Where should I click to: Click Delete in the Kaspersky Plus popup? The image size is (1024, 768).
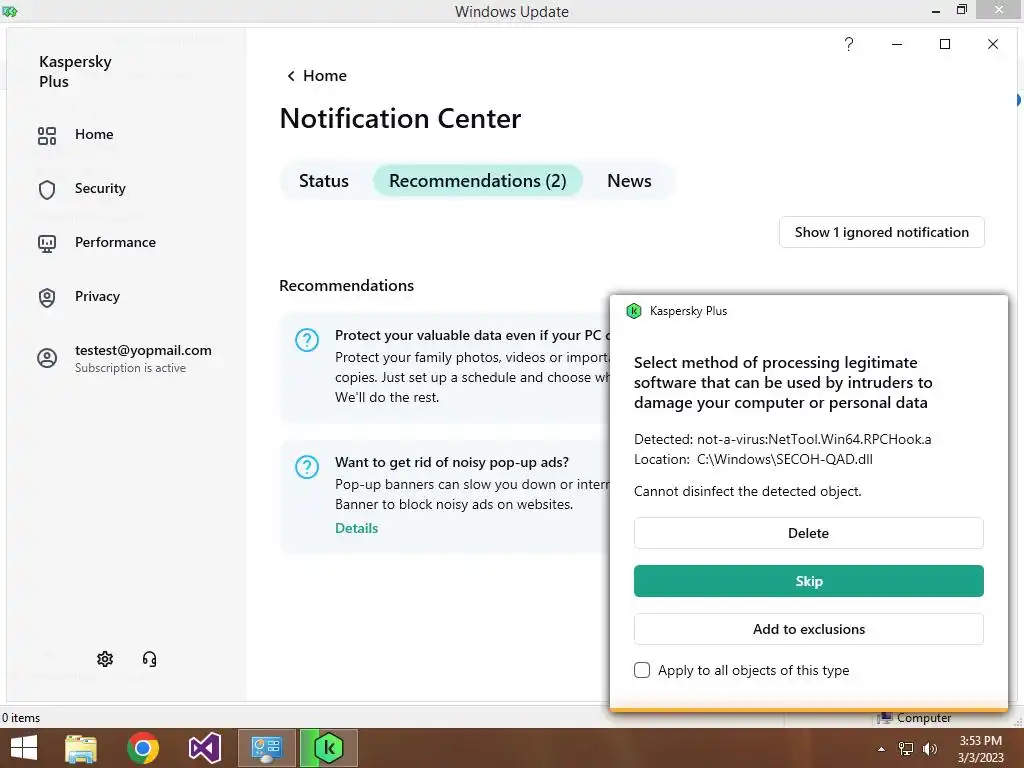click(x=808, y=533)
